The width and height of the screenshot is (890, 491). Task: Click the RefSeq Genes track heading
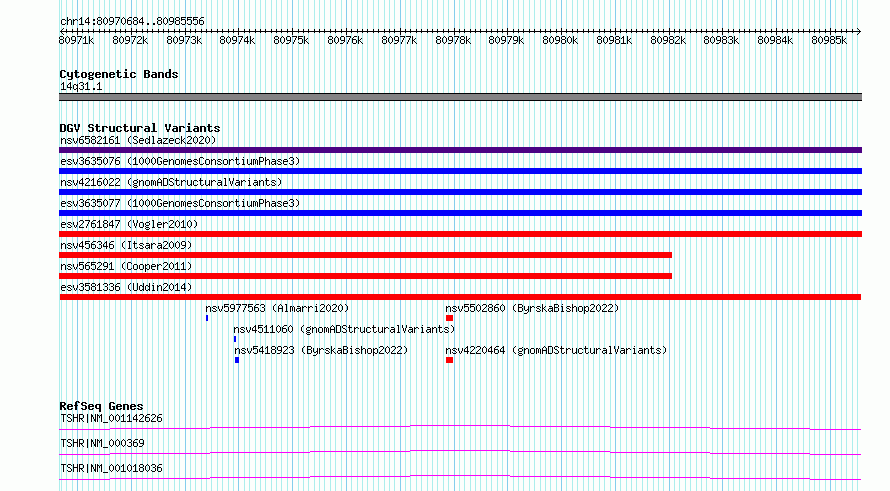point(101,406)
